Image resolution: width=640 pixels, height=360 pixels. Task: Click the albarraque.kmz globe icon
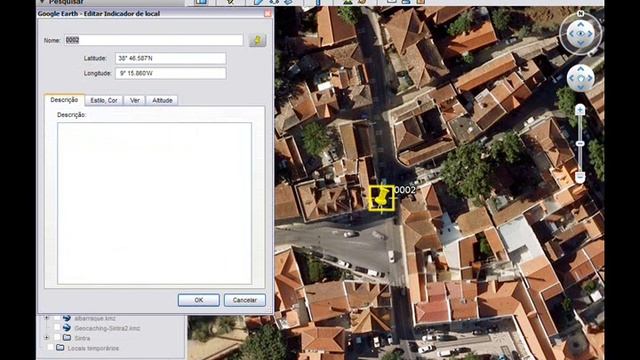pyautogui.click(x=67, y=318)
